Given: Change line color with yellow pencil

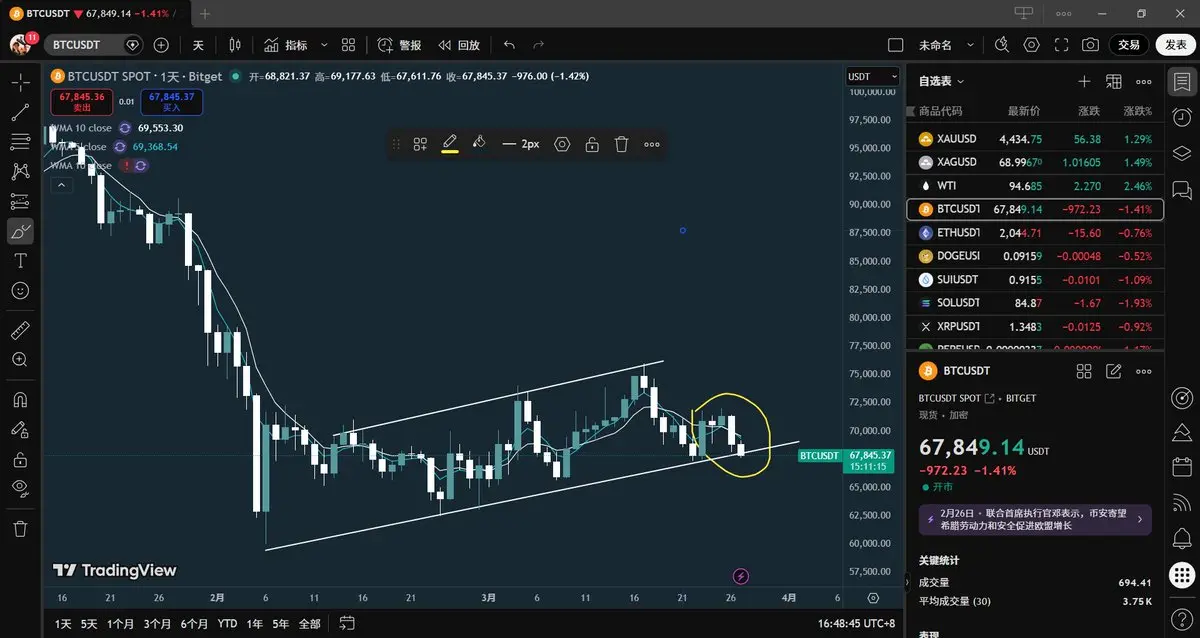Looking at the screenshot, I should coord(450,144).
